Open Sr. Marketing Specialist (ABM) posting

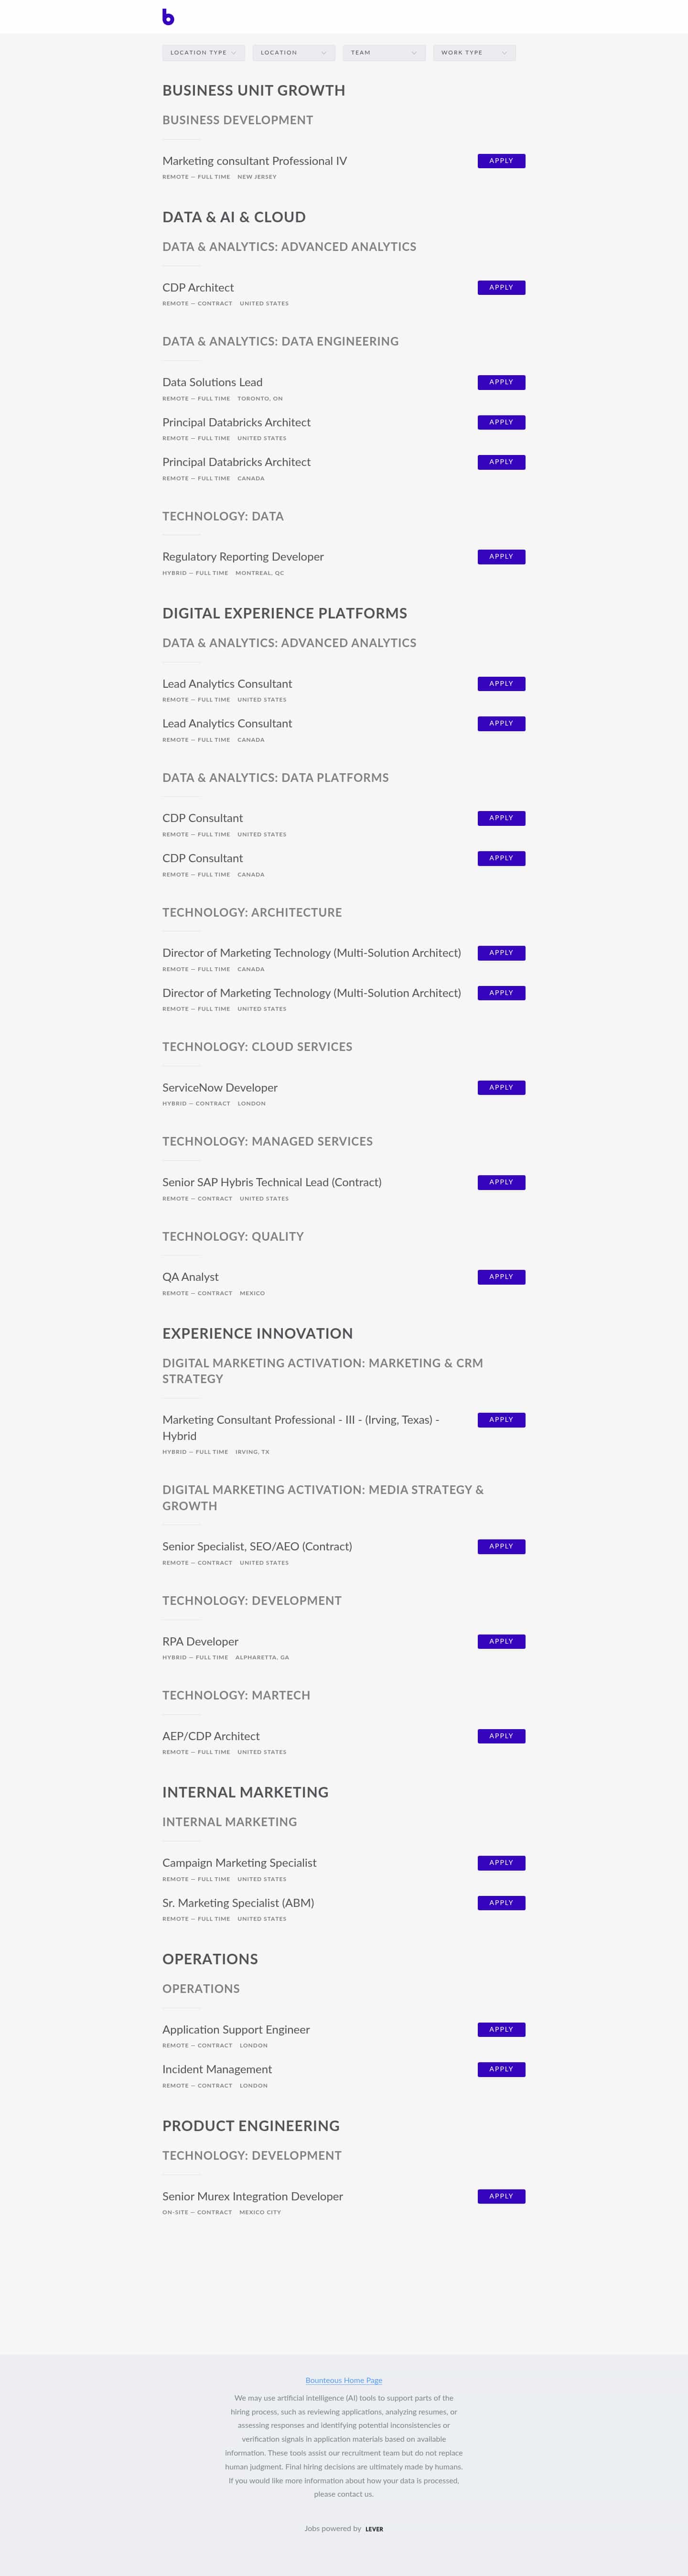[238, 1903]
